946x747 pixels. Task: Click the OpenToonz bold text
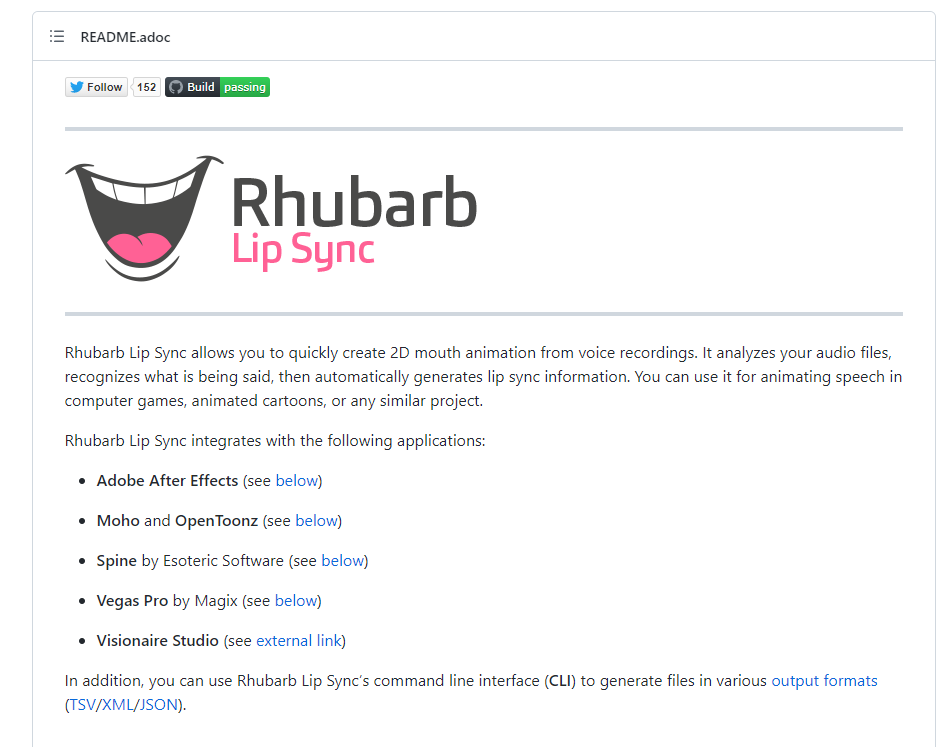pos(217,521)
